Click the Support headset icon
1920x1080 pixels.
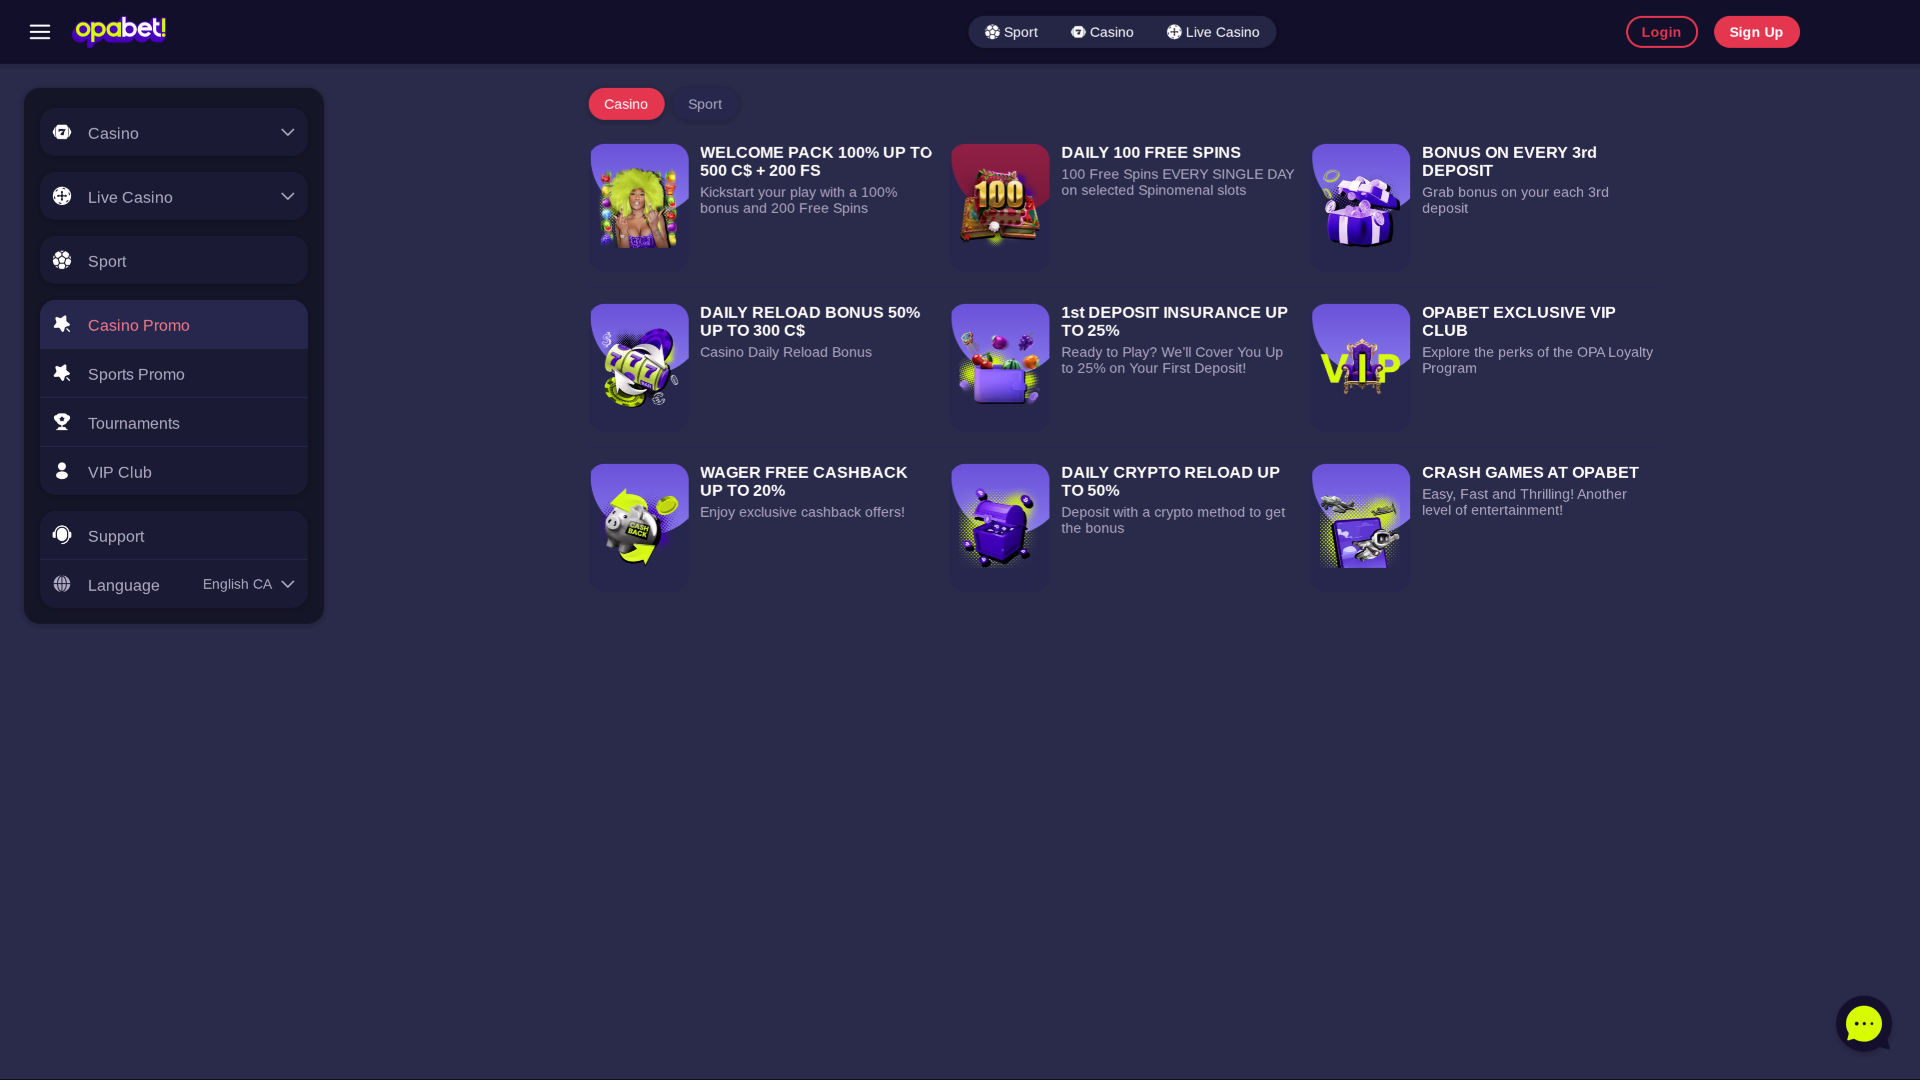point(62,534)
